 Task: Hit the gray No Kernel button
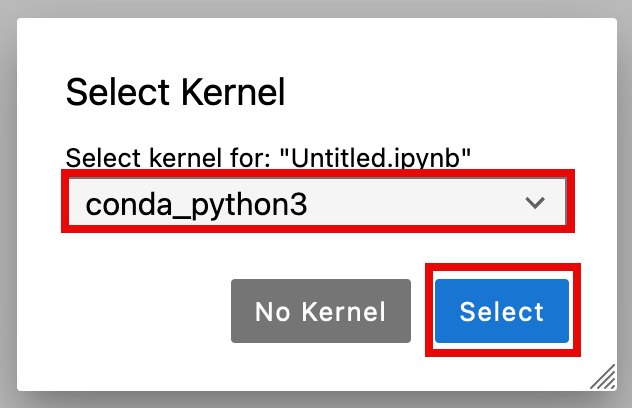point(320,311)
